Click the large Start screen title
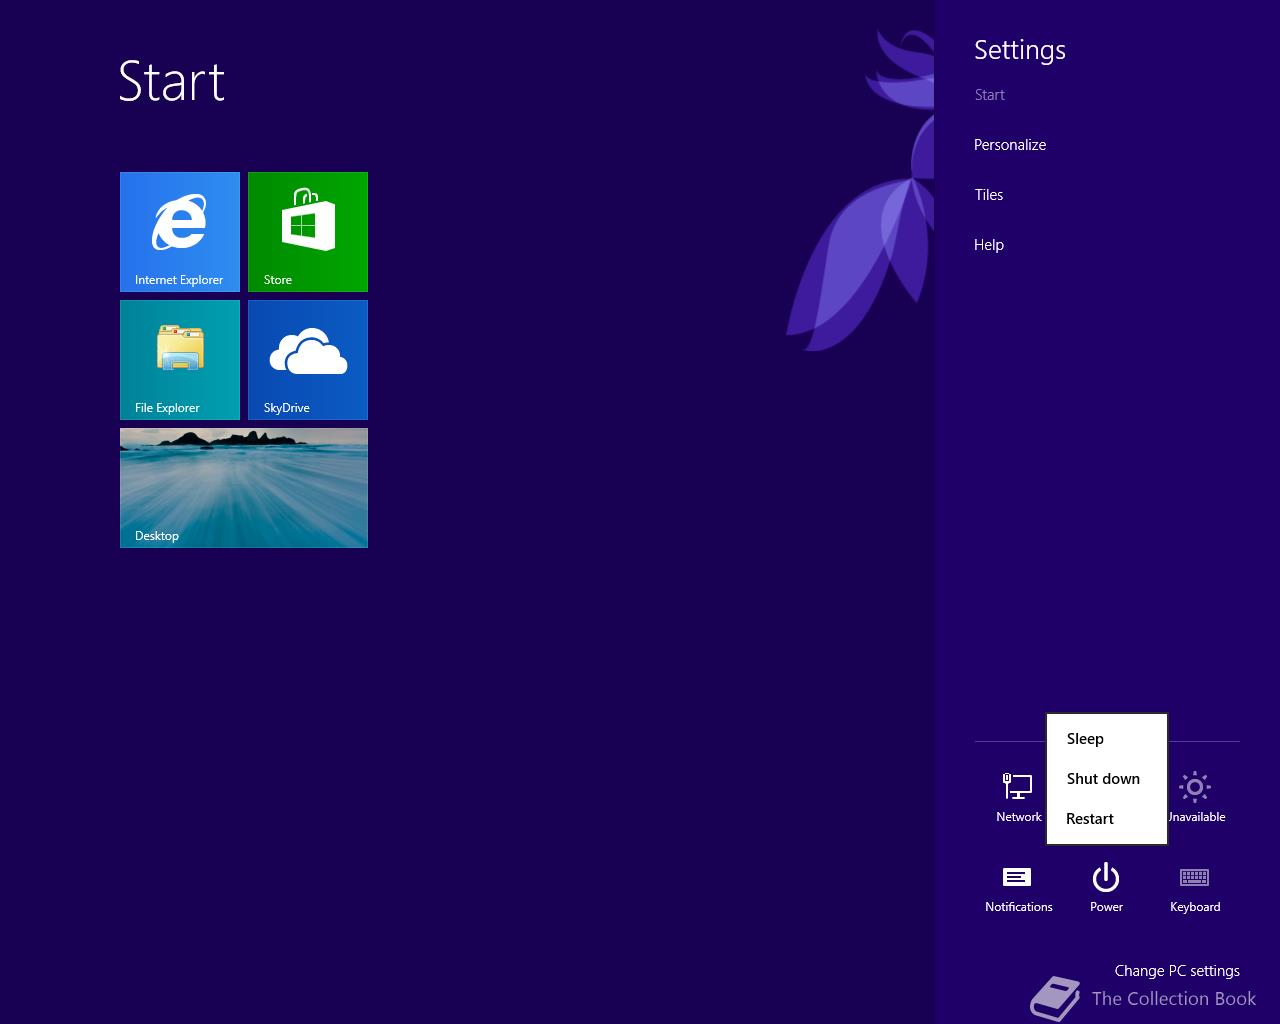 [172, 81]
